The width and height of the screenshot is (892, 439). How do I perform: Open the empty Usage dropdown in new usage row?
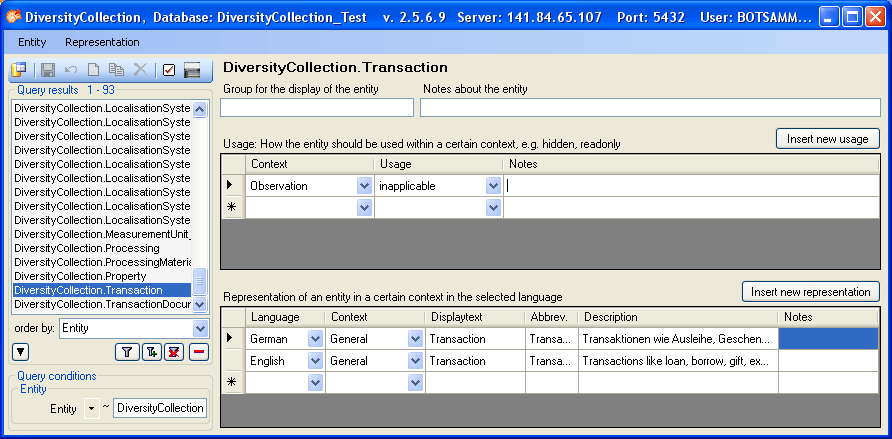coord(494,208)
